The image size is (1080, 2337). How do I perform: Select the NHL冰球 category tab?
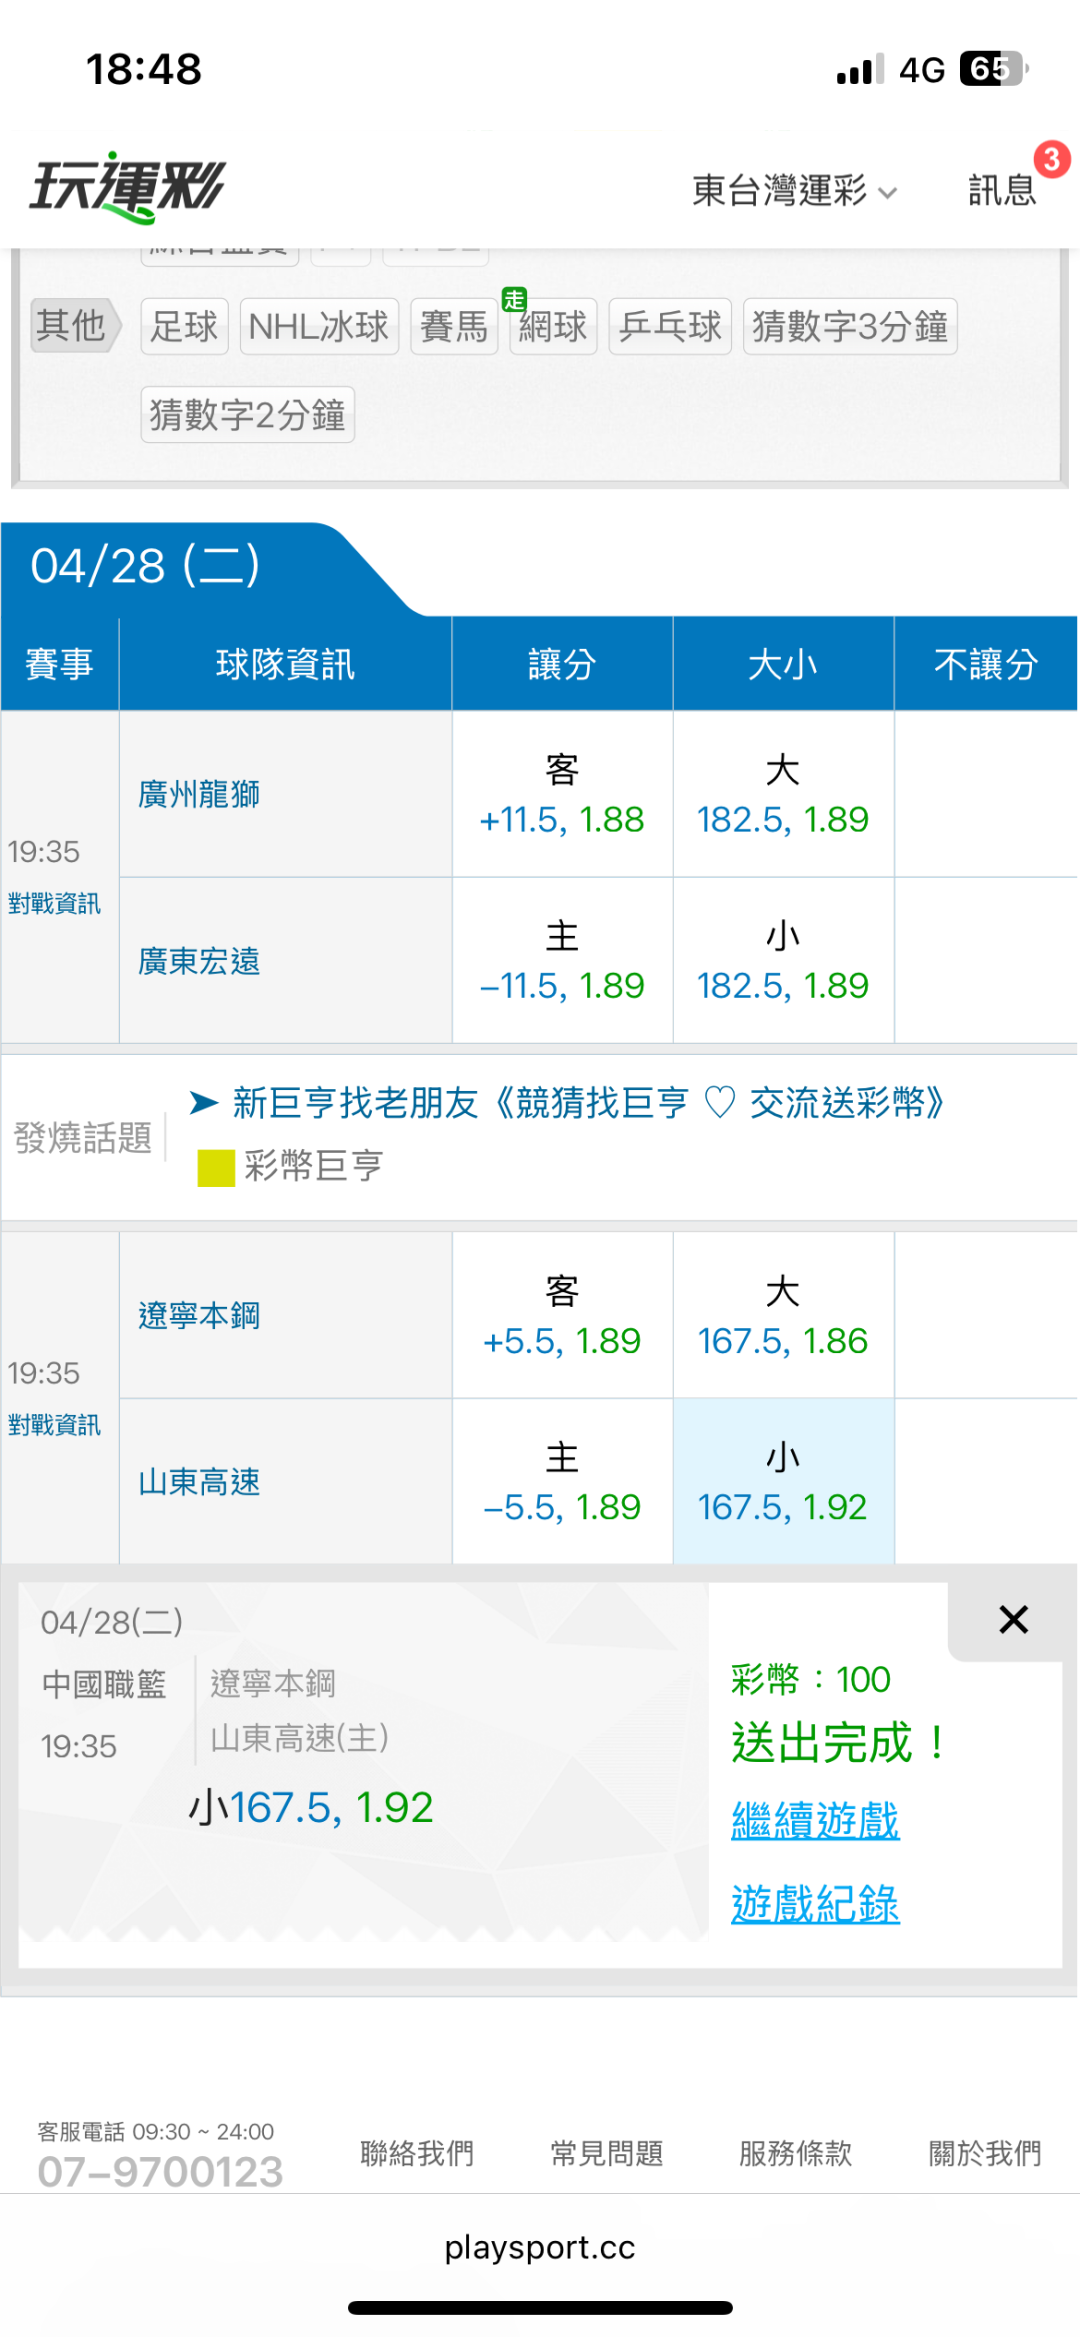(x=319, y=326)
